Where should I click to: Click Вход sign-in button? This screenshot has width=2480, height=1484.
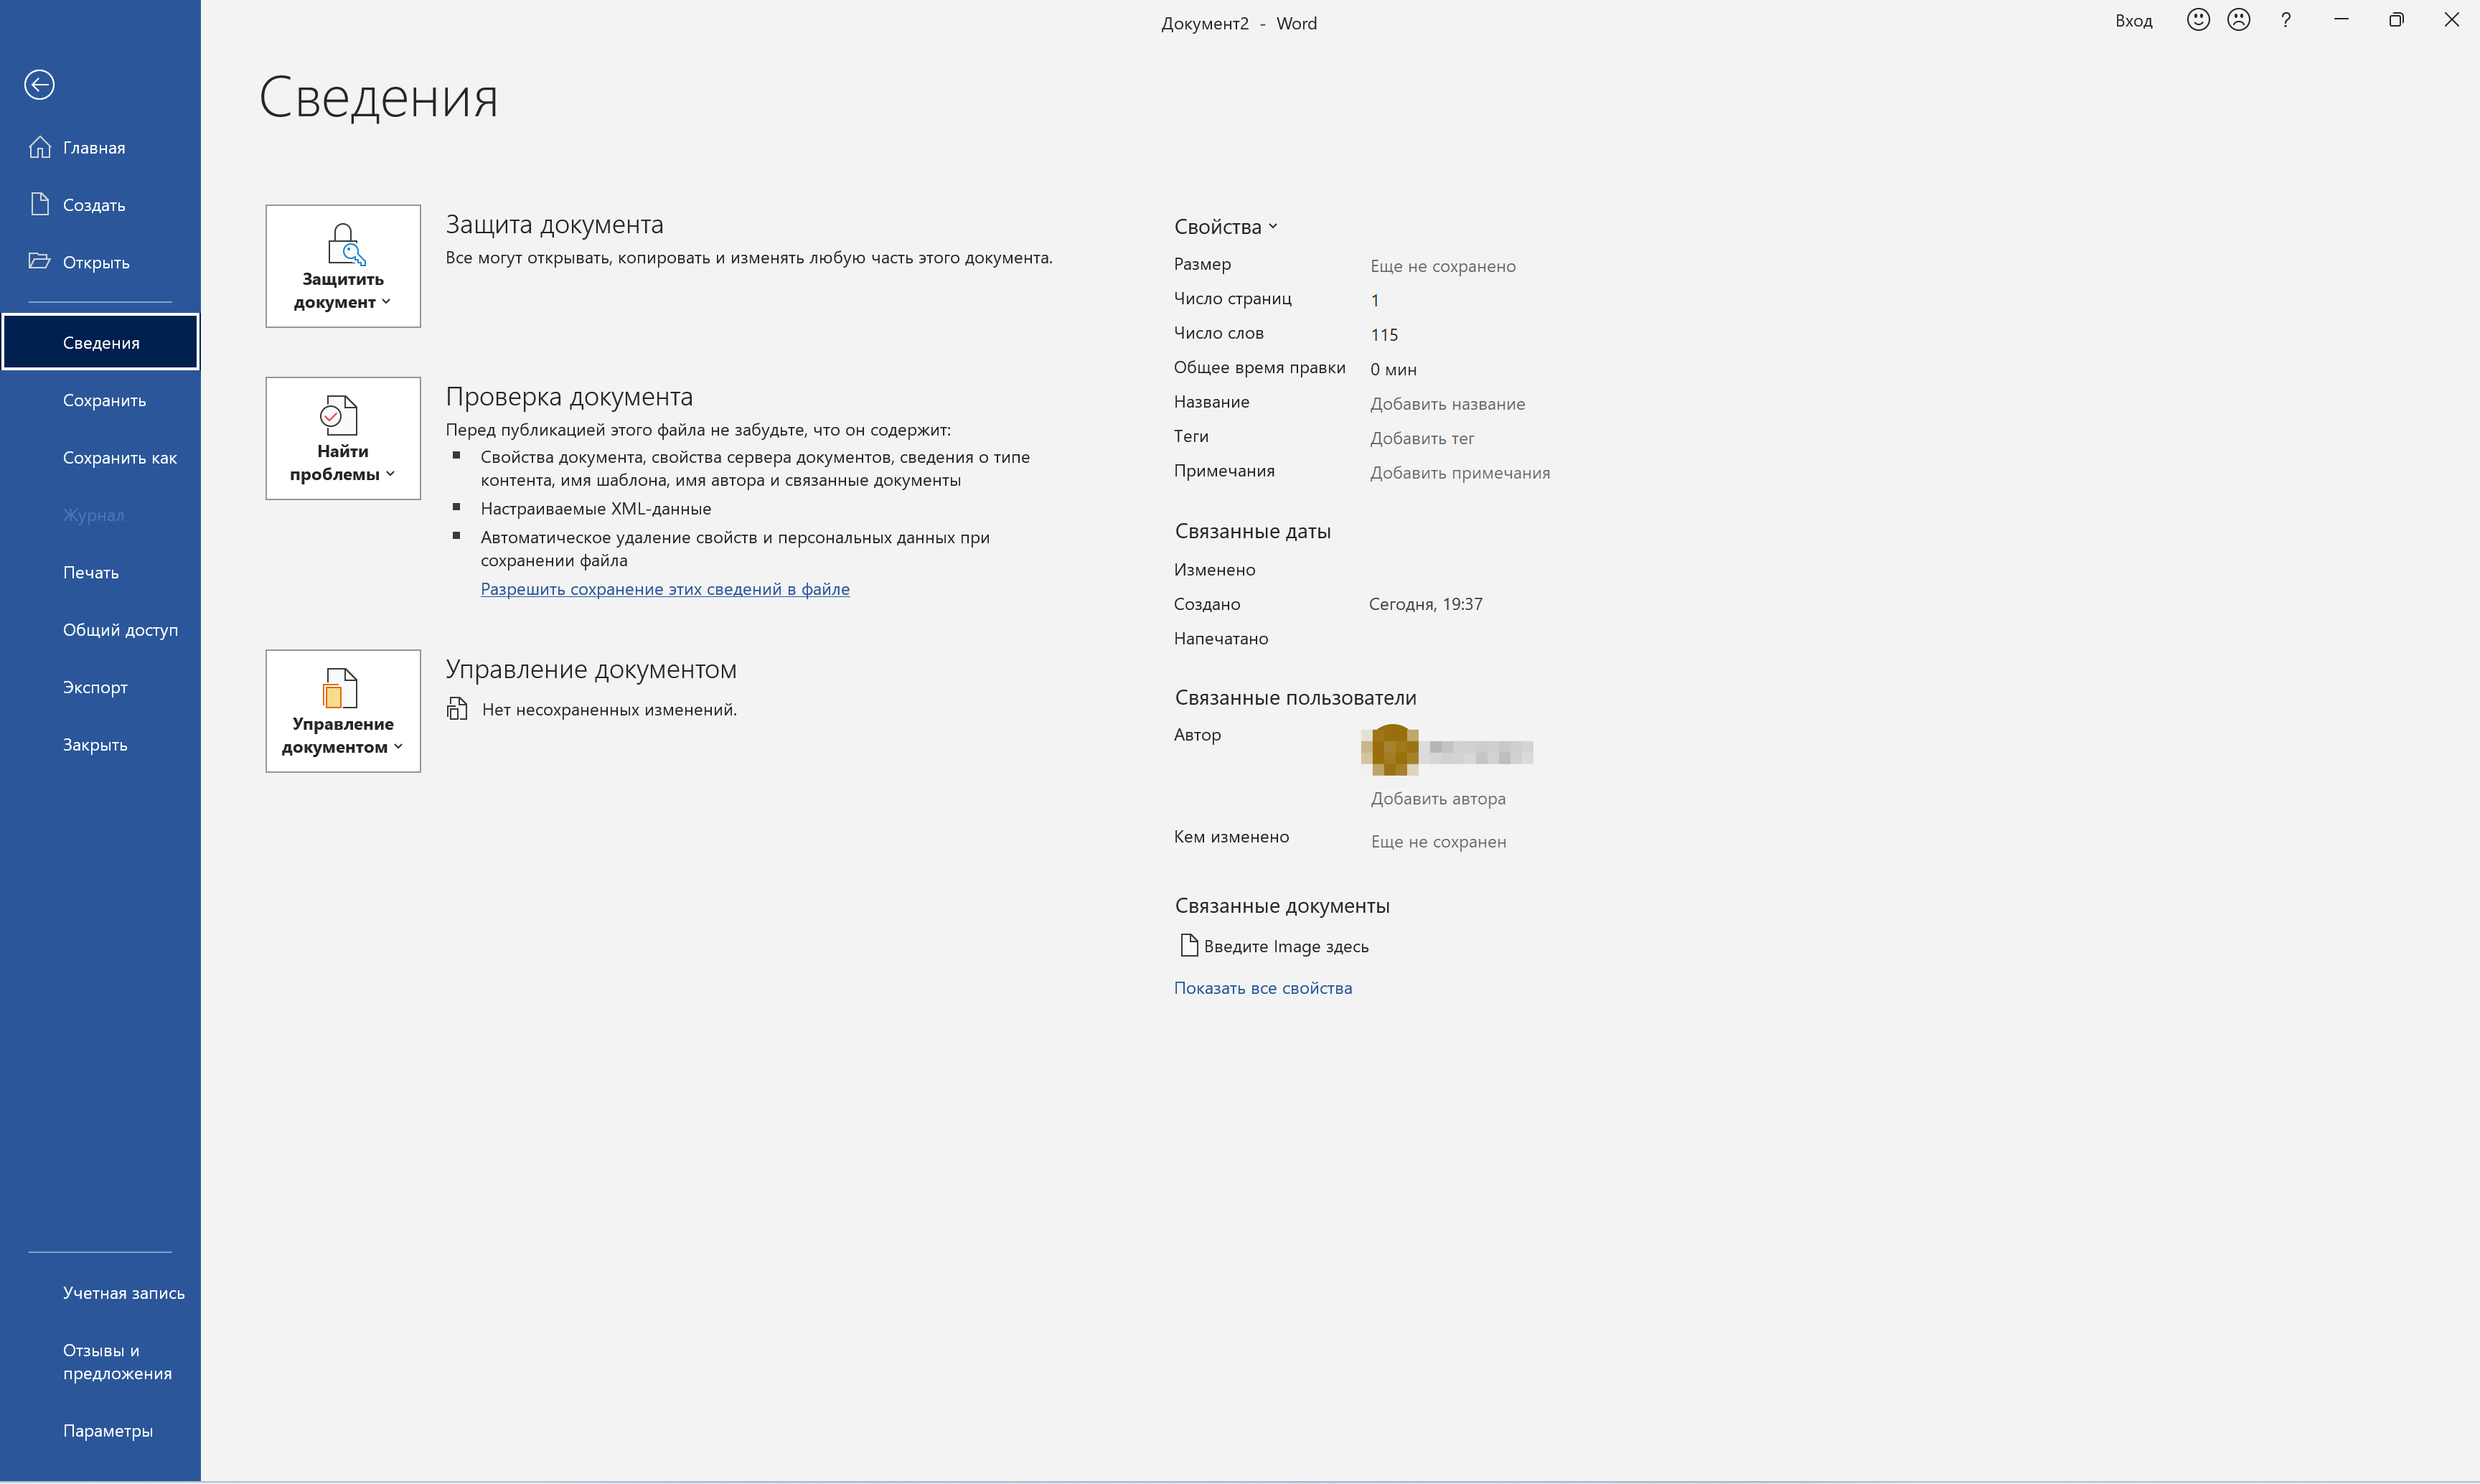click(x=2133, y=21)
